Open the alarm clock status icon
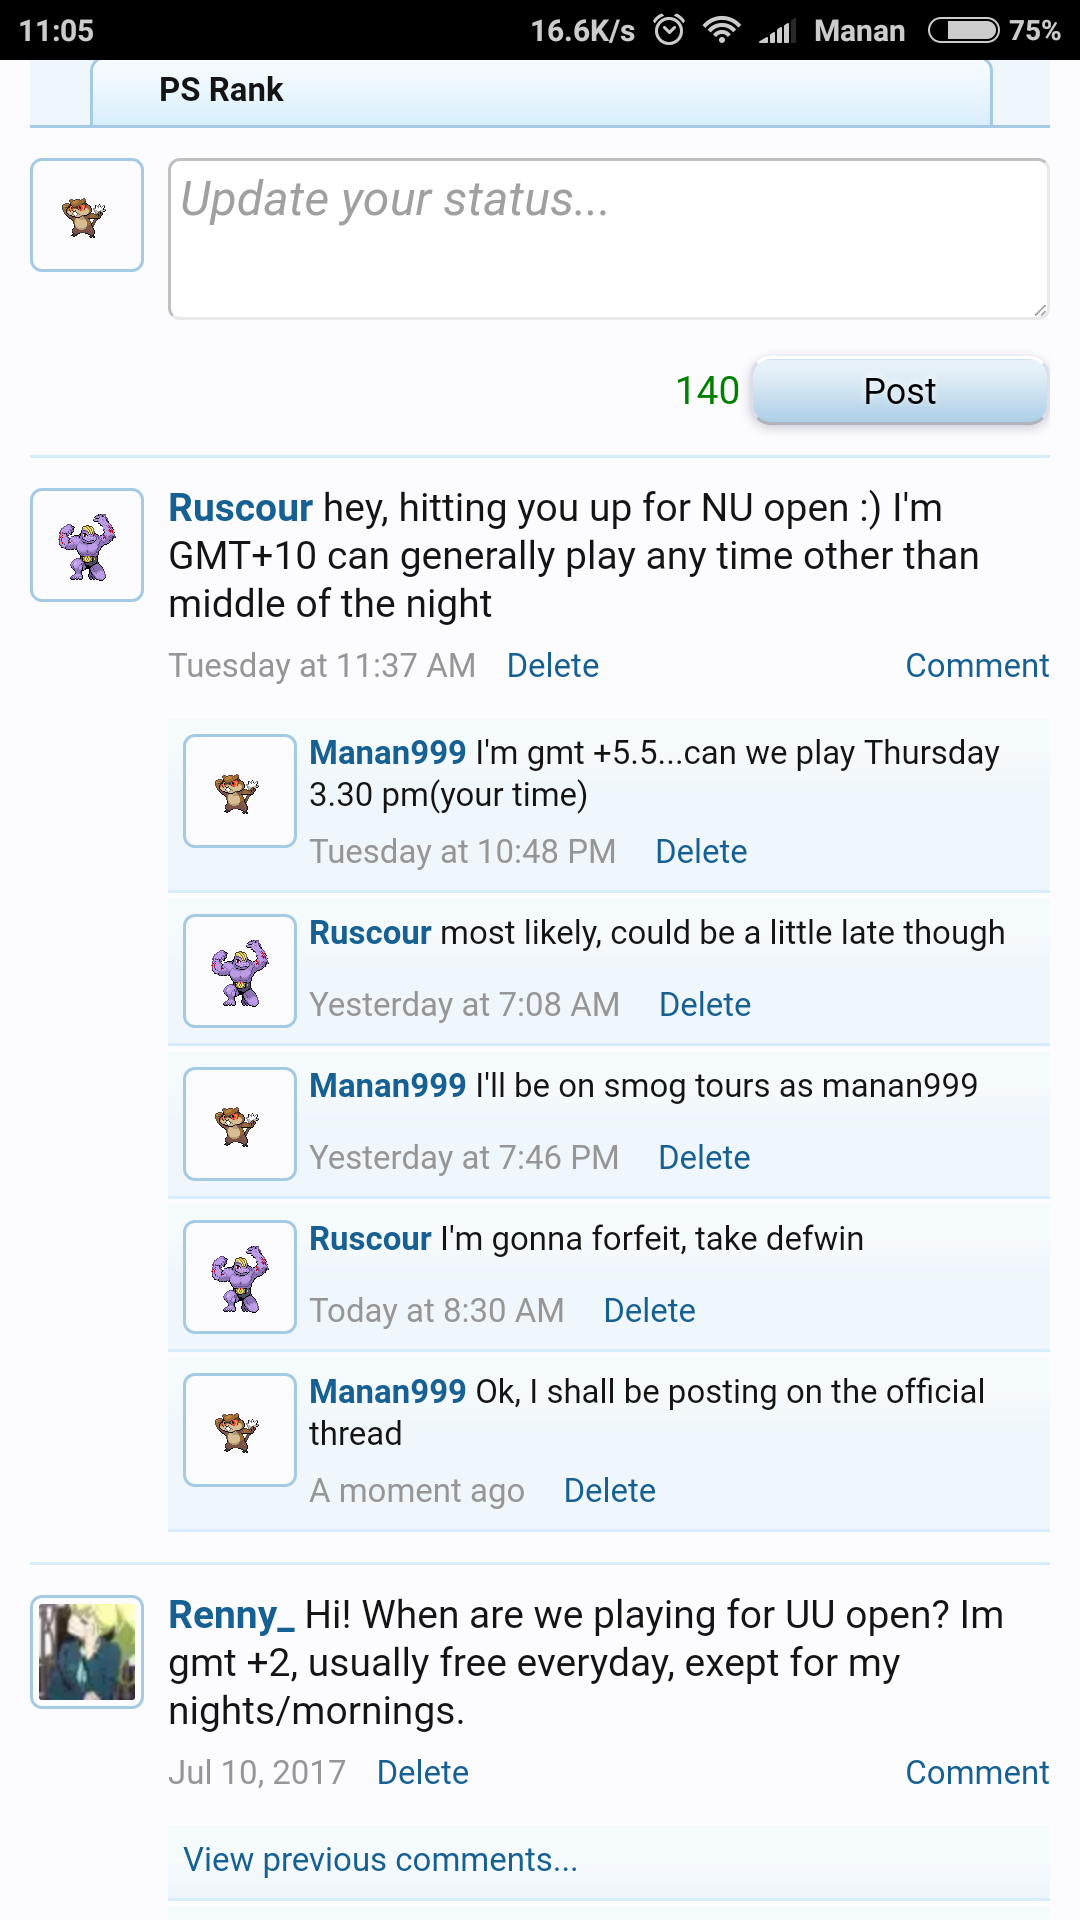This screenshot has width=1080, height=1920. (x=669, y=30)
